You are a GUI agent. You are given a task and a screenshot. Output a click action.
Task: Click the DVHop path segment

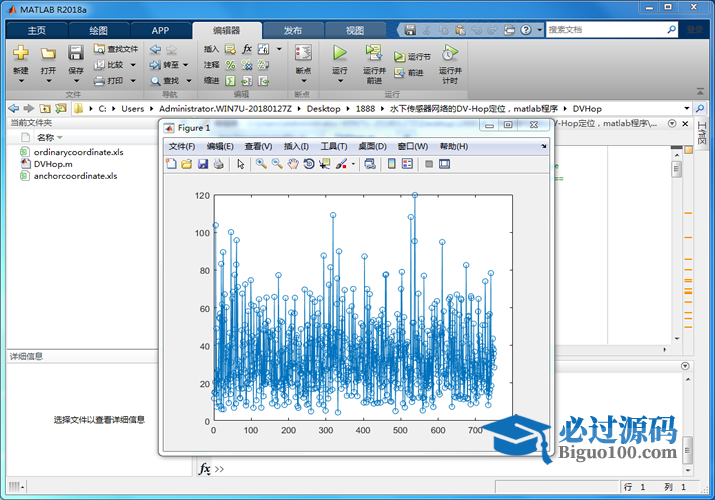point(587,108)
